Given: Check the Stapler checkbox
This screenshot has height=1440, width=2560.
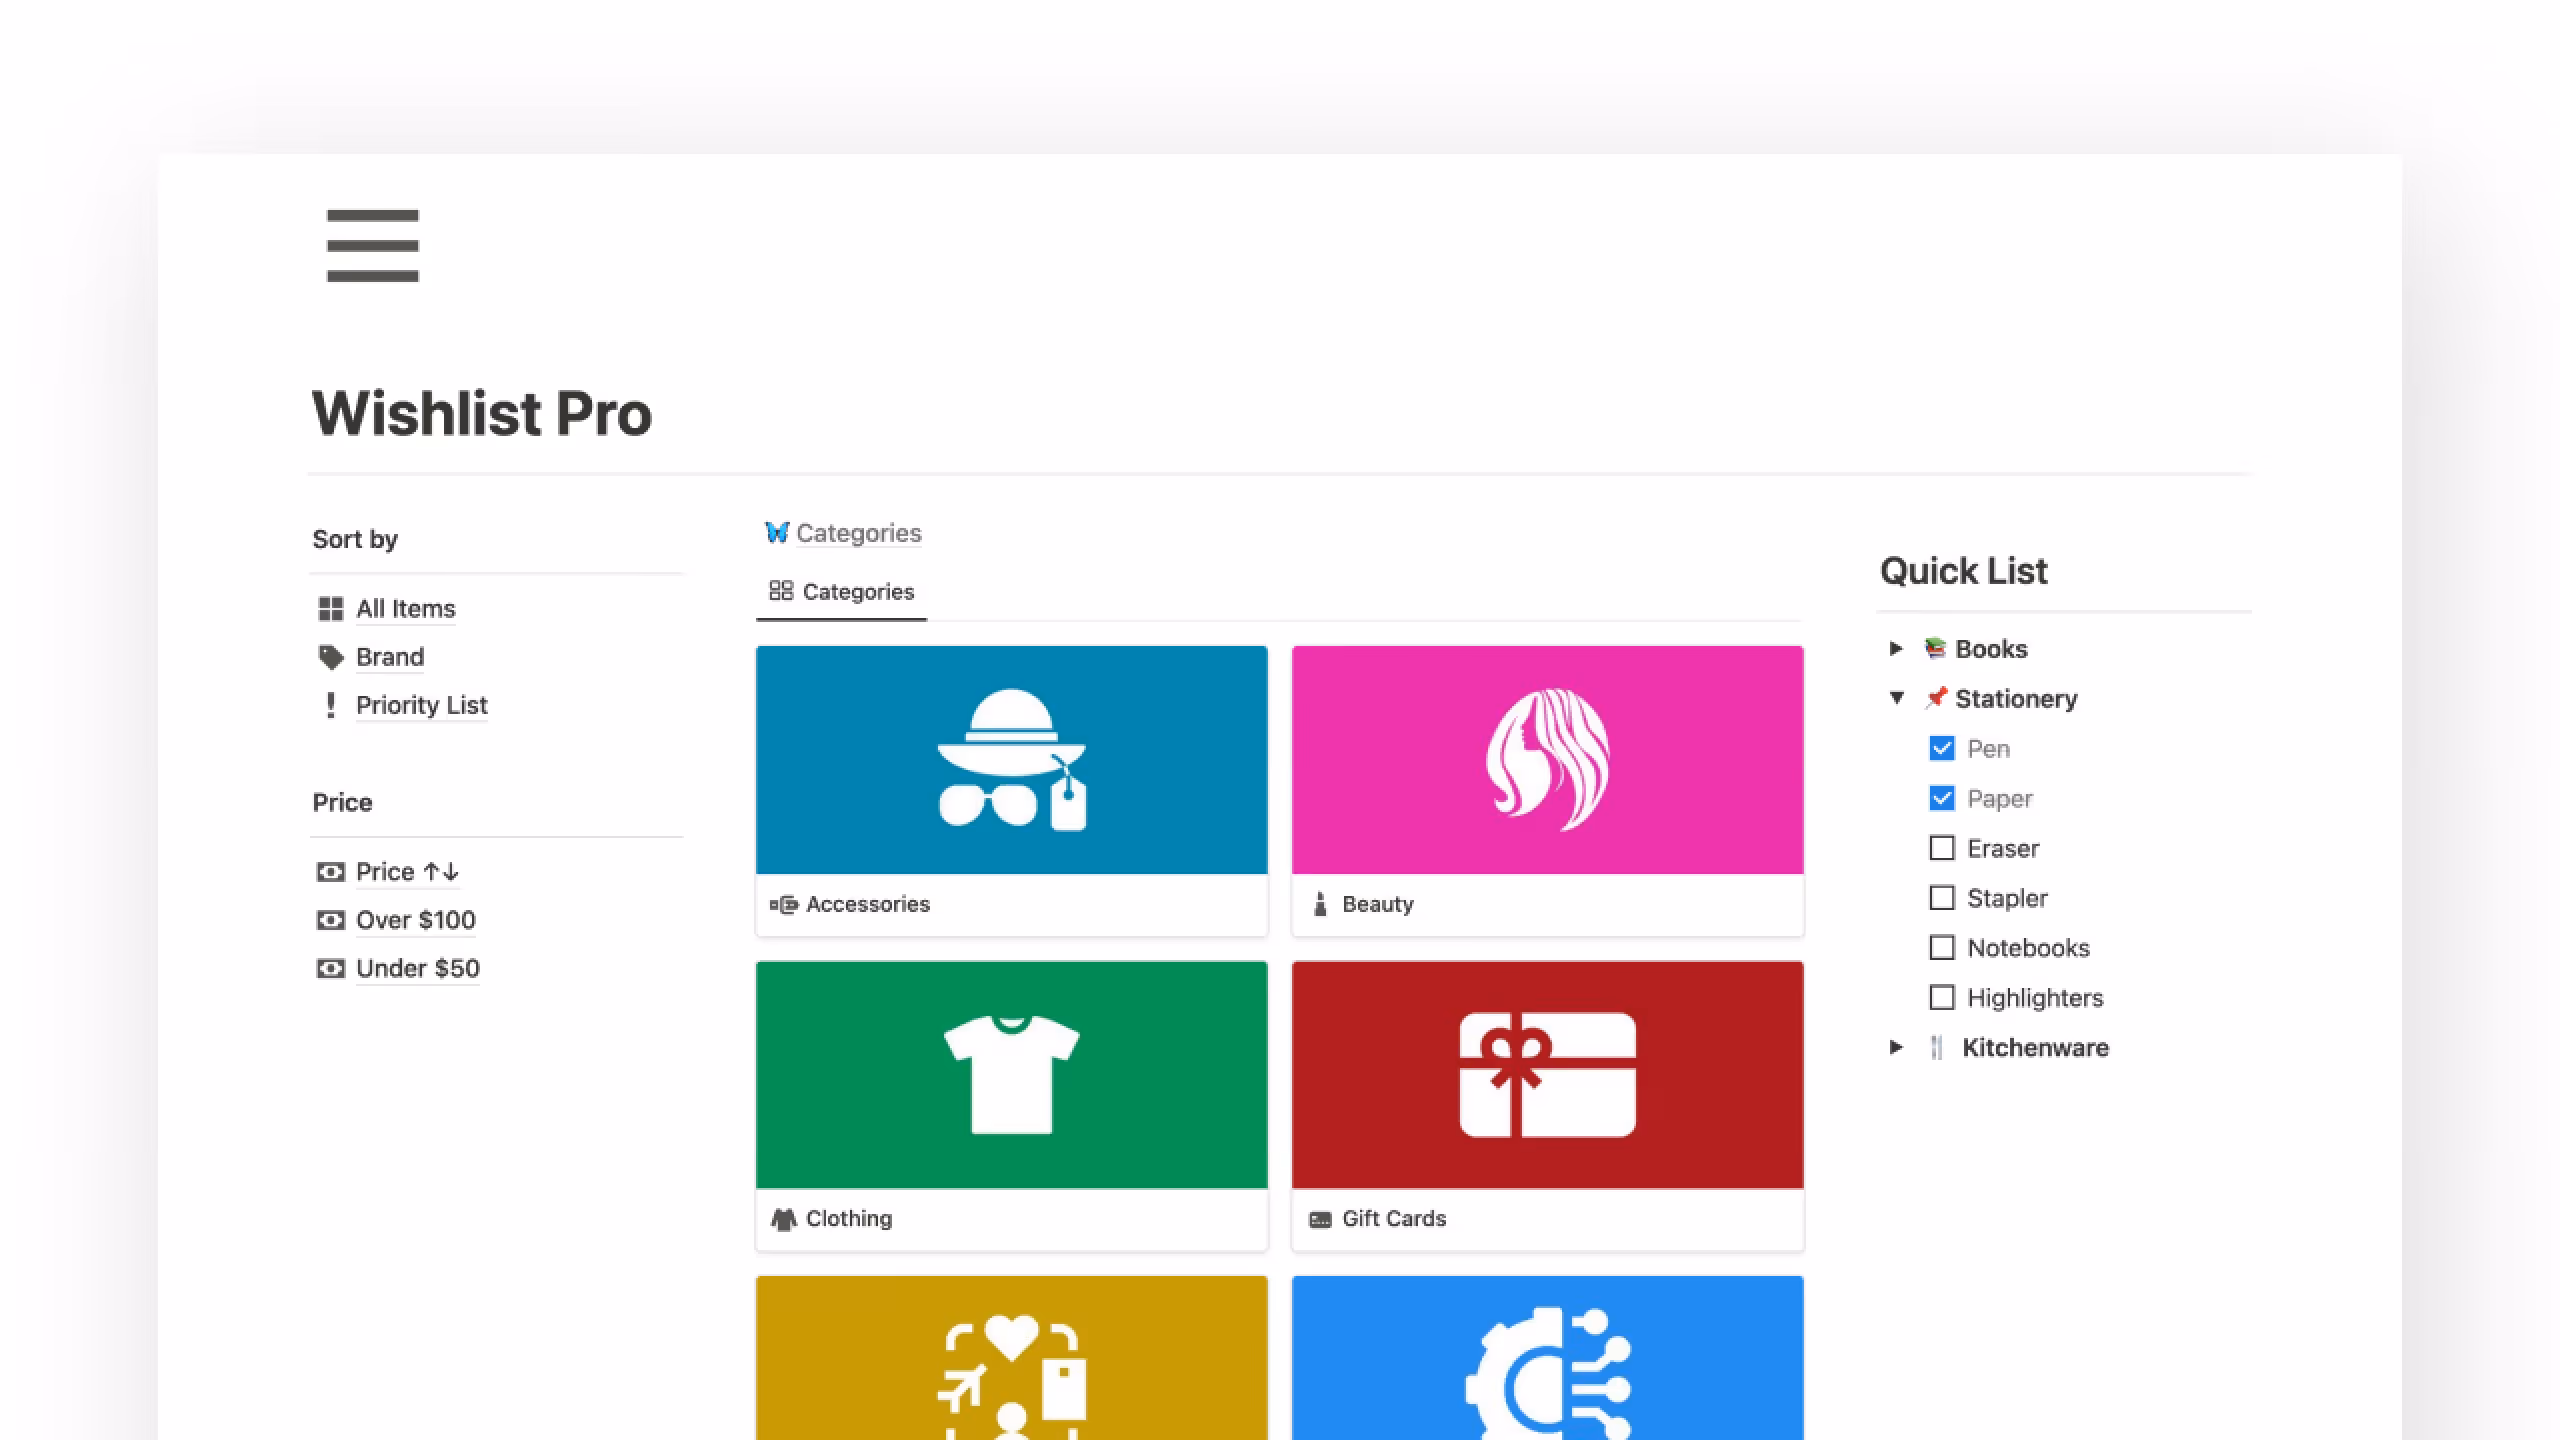Looking at the screenshot, I should [1942, 898].
